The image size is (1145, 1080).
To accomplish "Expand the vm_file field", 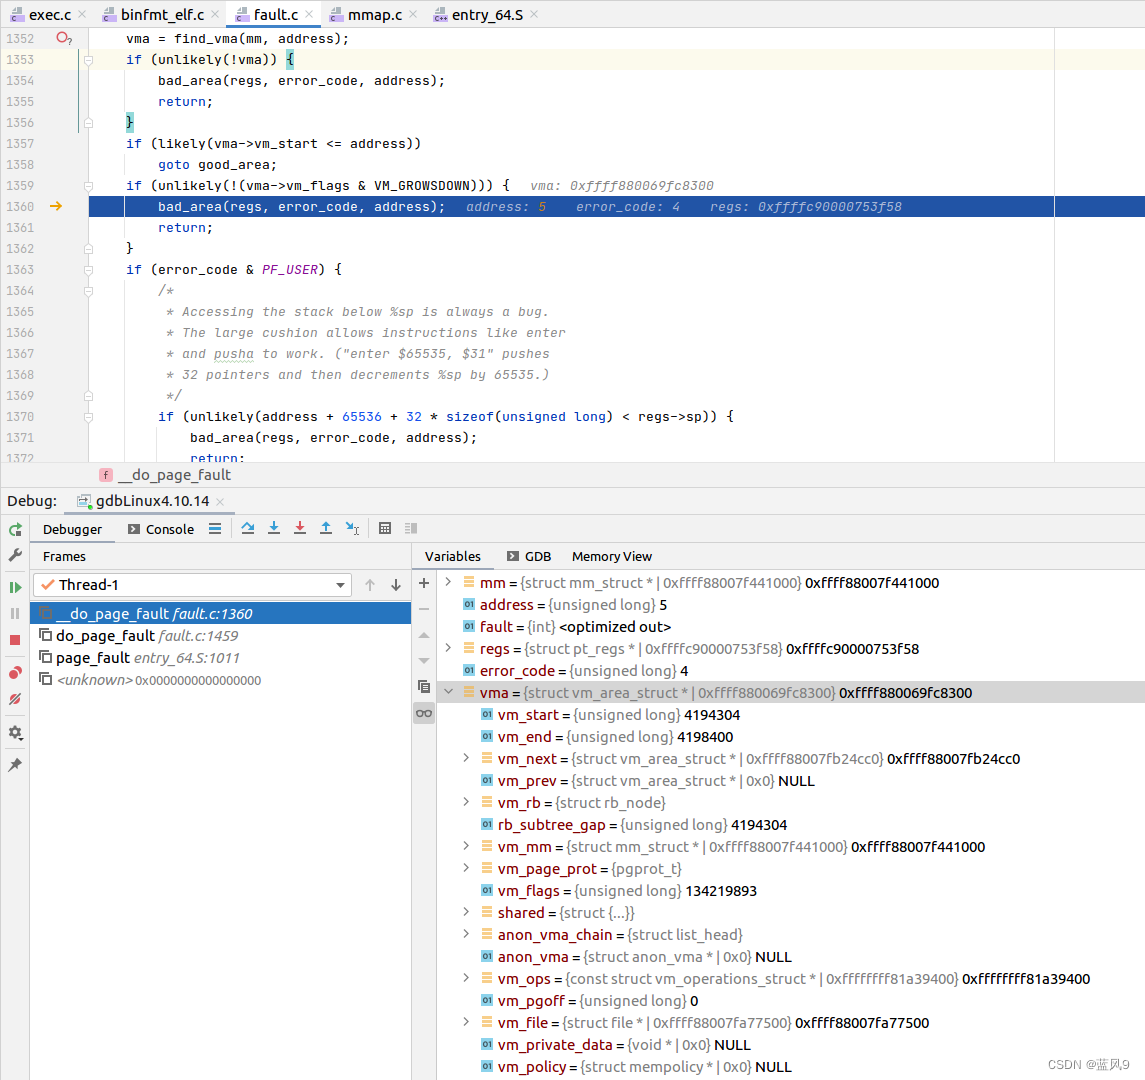I will tap(466, 1022).
